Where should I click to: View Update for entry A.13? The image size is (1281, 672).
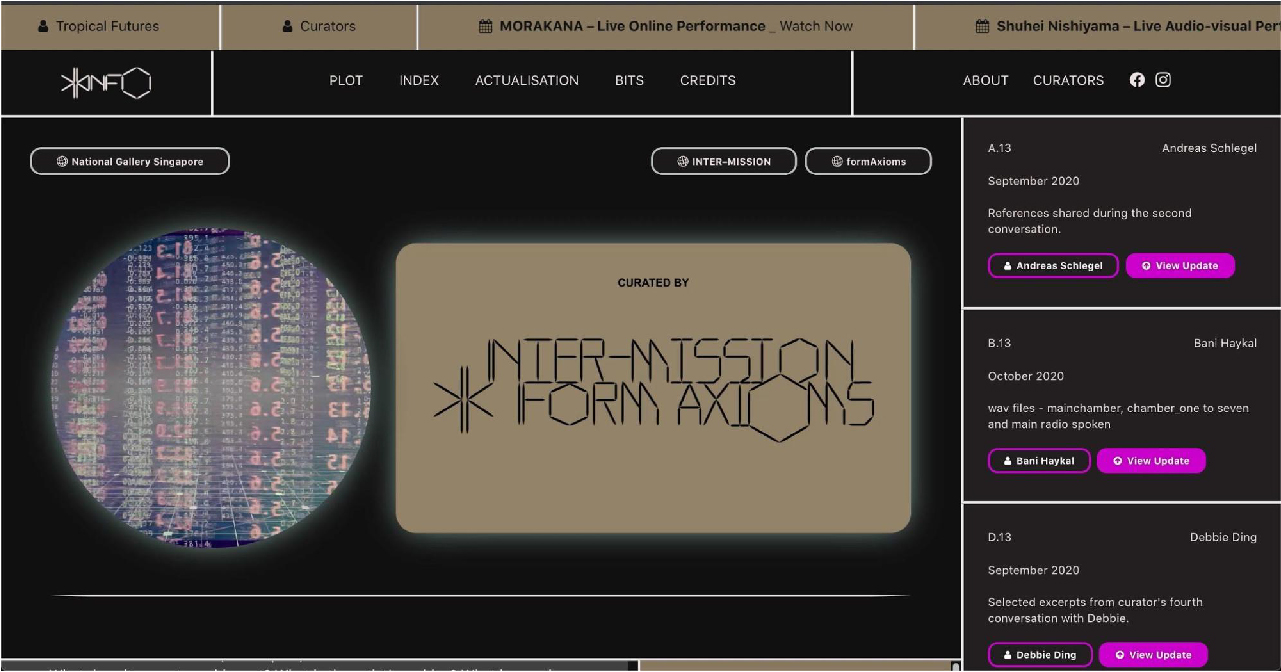1180,266
